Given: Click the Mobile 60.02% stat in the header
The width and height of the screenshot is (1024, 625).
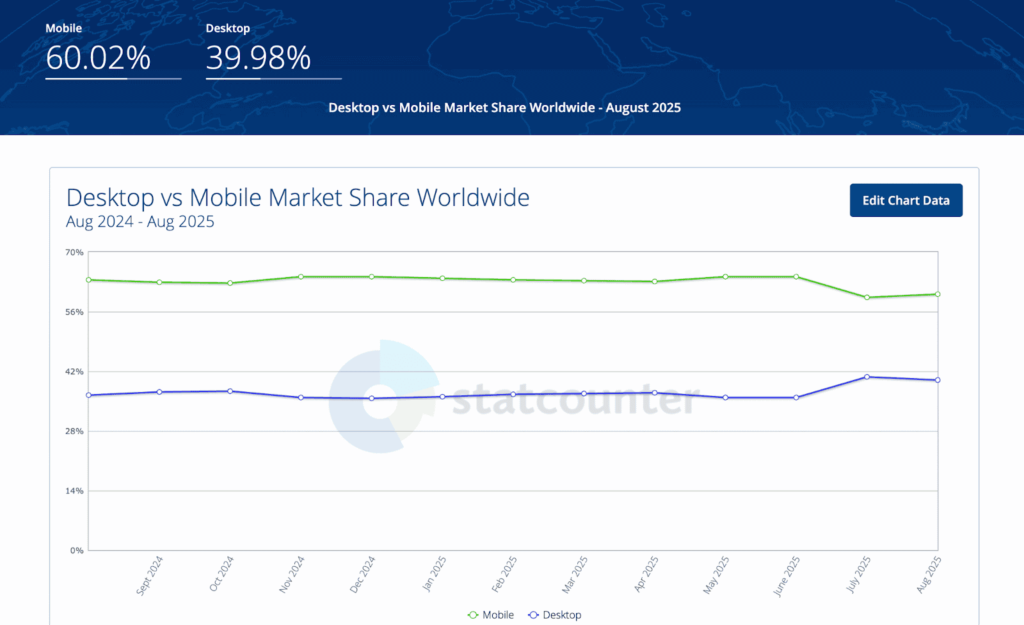Looking at the screenshot, I should point(98,58).
